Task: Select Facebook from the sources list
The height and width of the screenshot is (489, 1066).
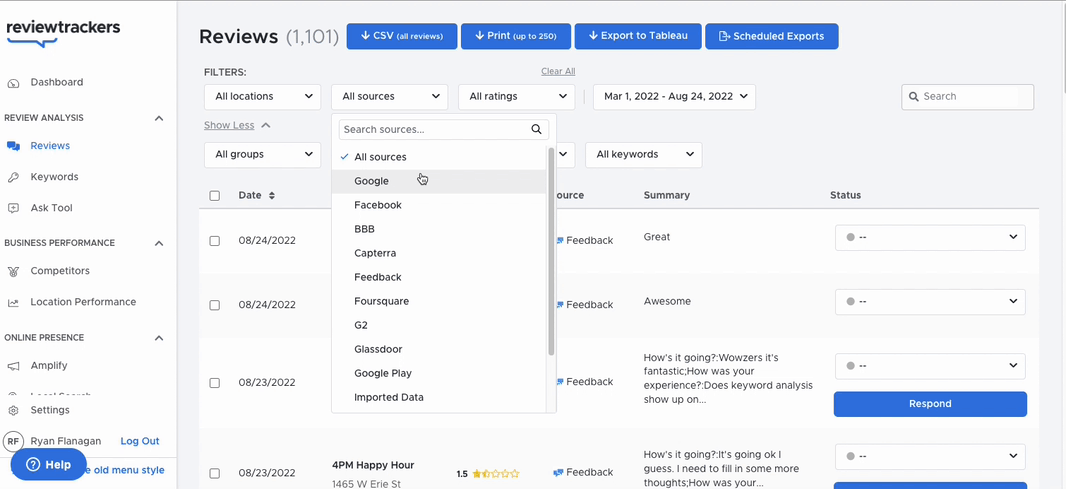Action: click(439, 205)
